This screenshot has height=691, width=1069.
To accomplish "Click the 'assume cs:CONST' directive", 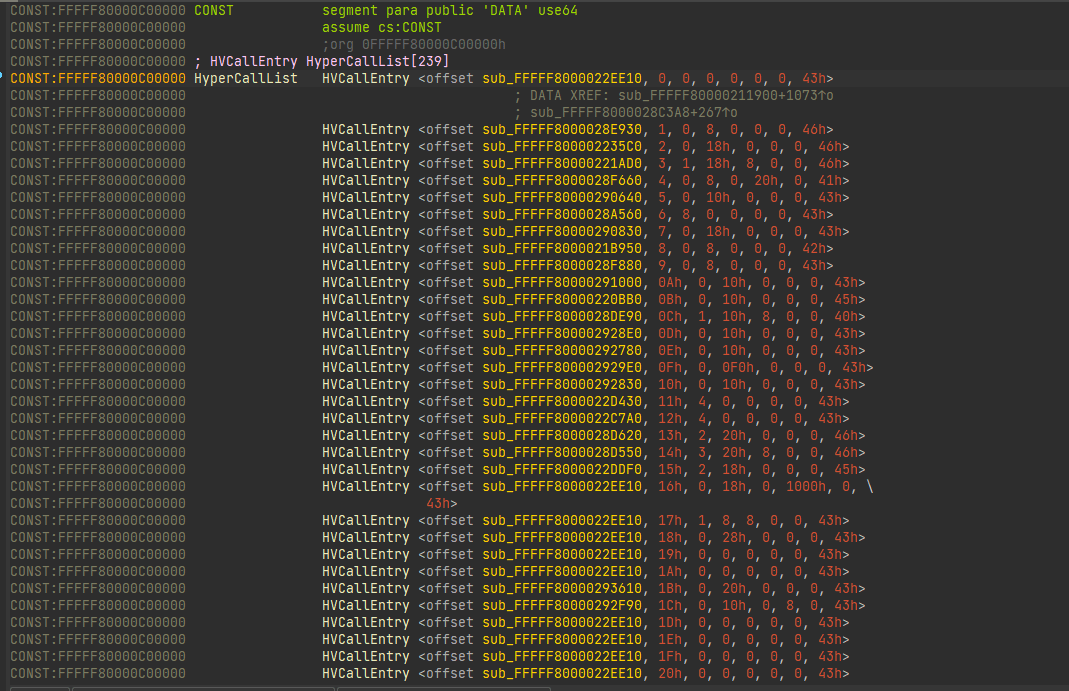I will 382,27.
